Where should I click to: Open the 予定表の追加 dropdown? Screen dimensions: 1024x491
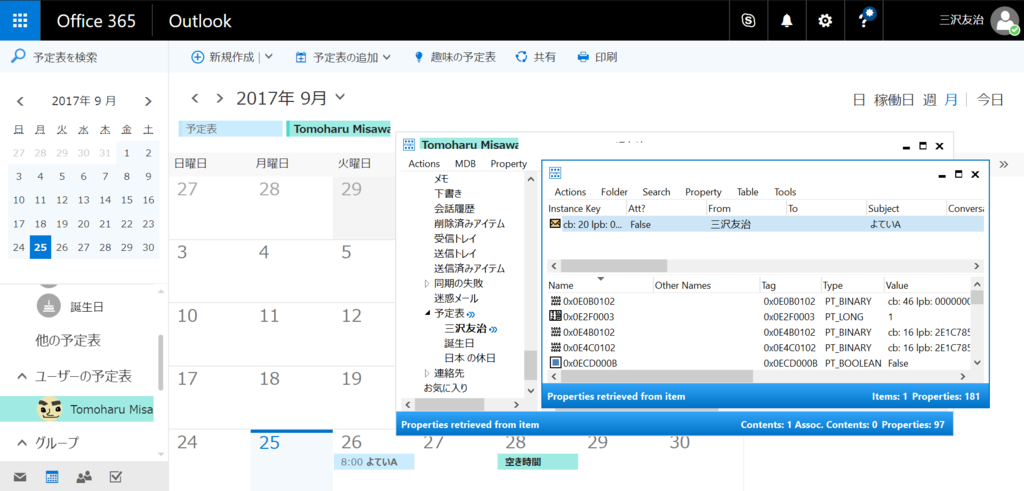(x=387, y=57)
